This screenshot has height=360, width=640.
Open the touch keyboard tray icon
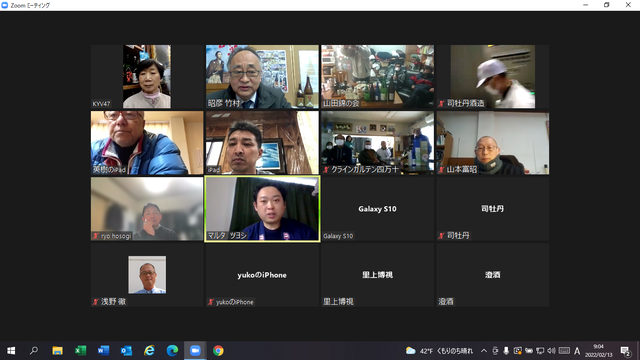coord(564,351)
